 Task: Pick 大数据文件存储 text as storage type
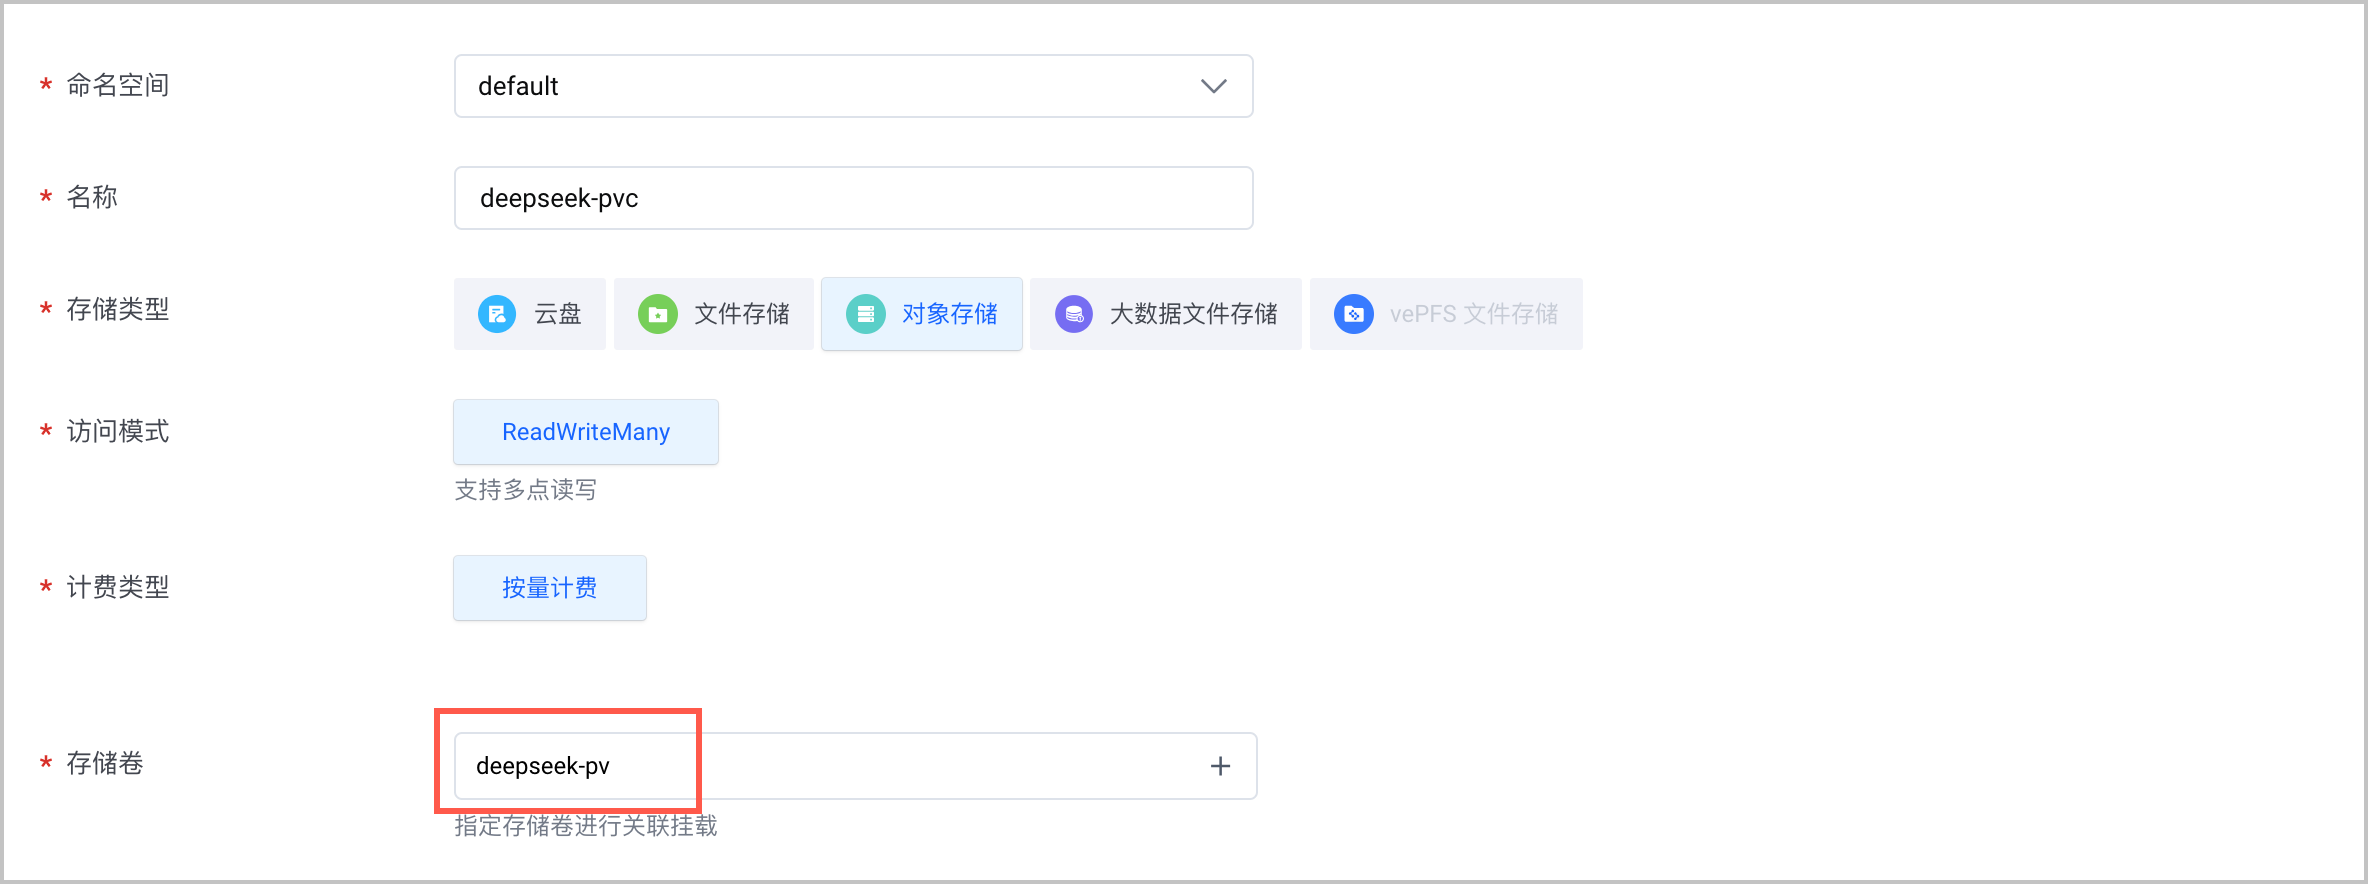click(1194, 314)
